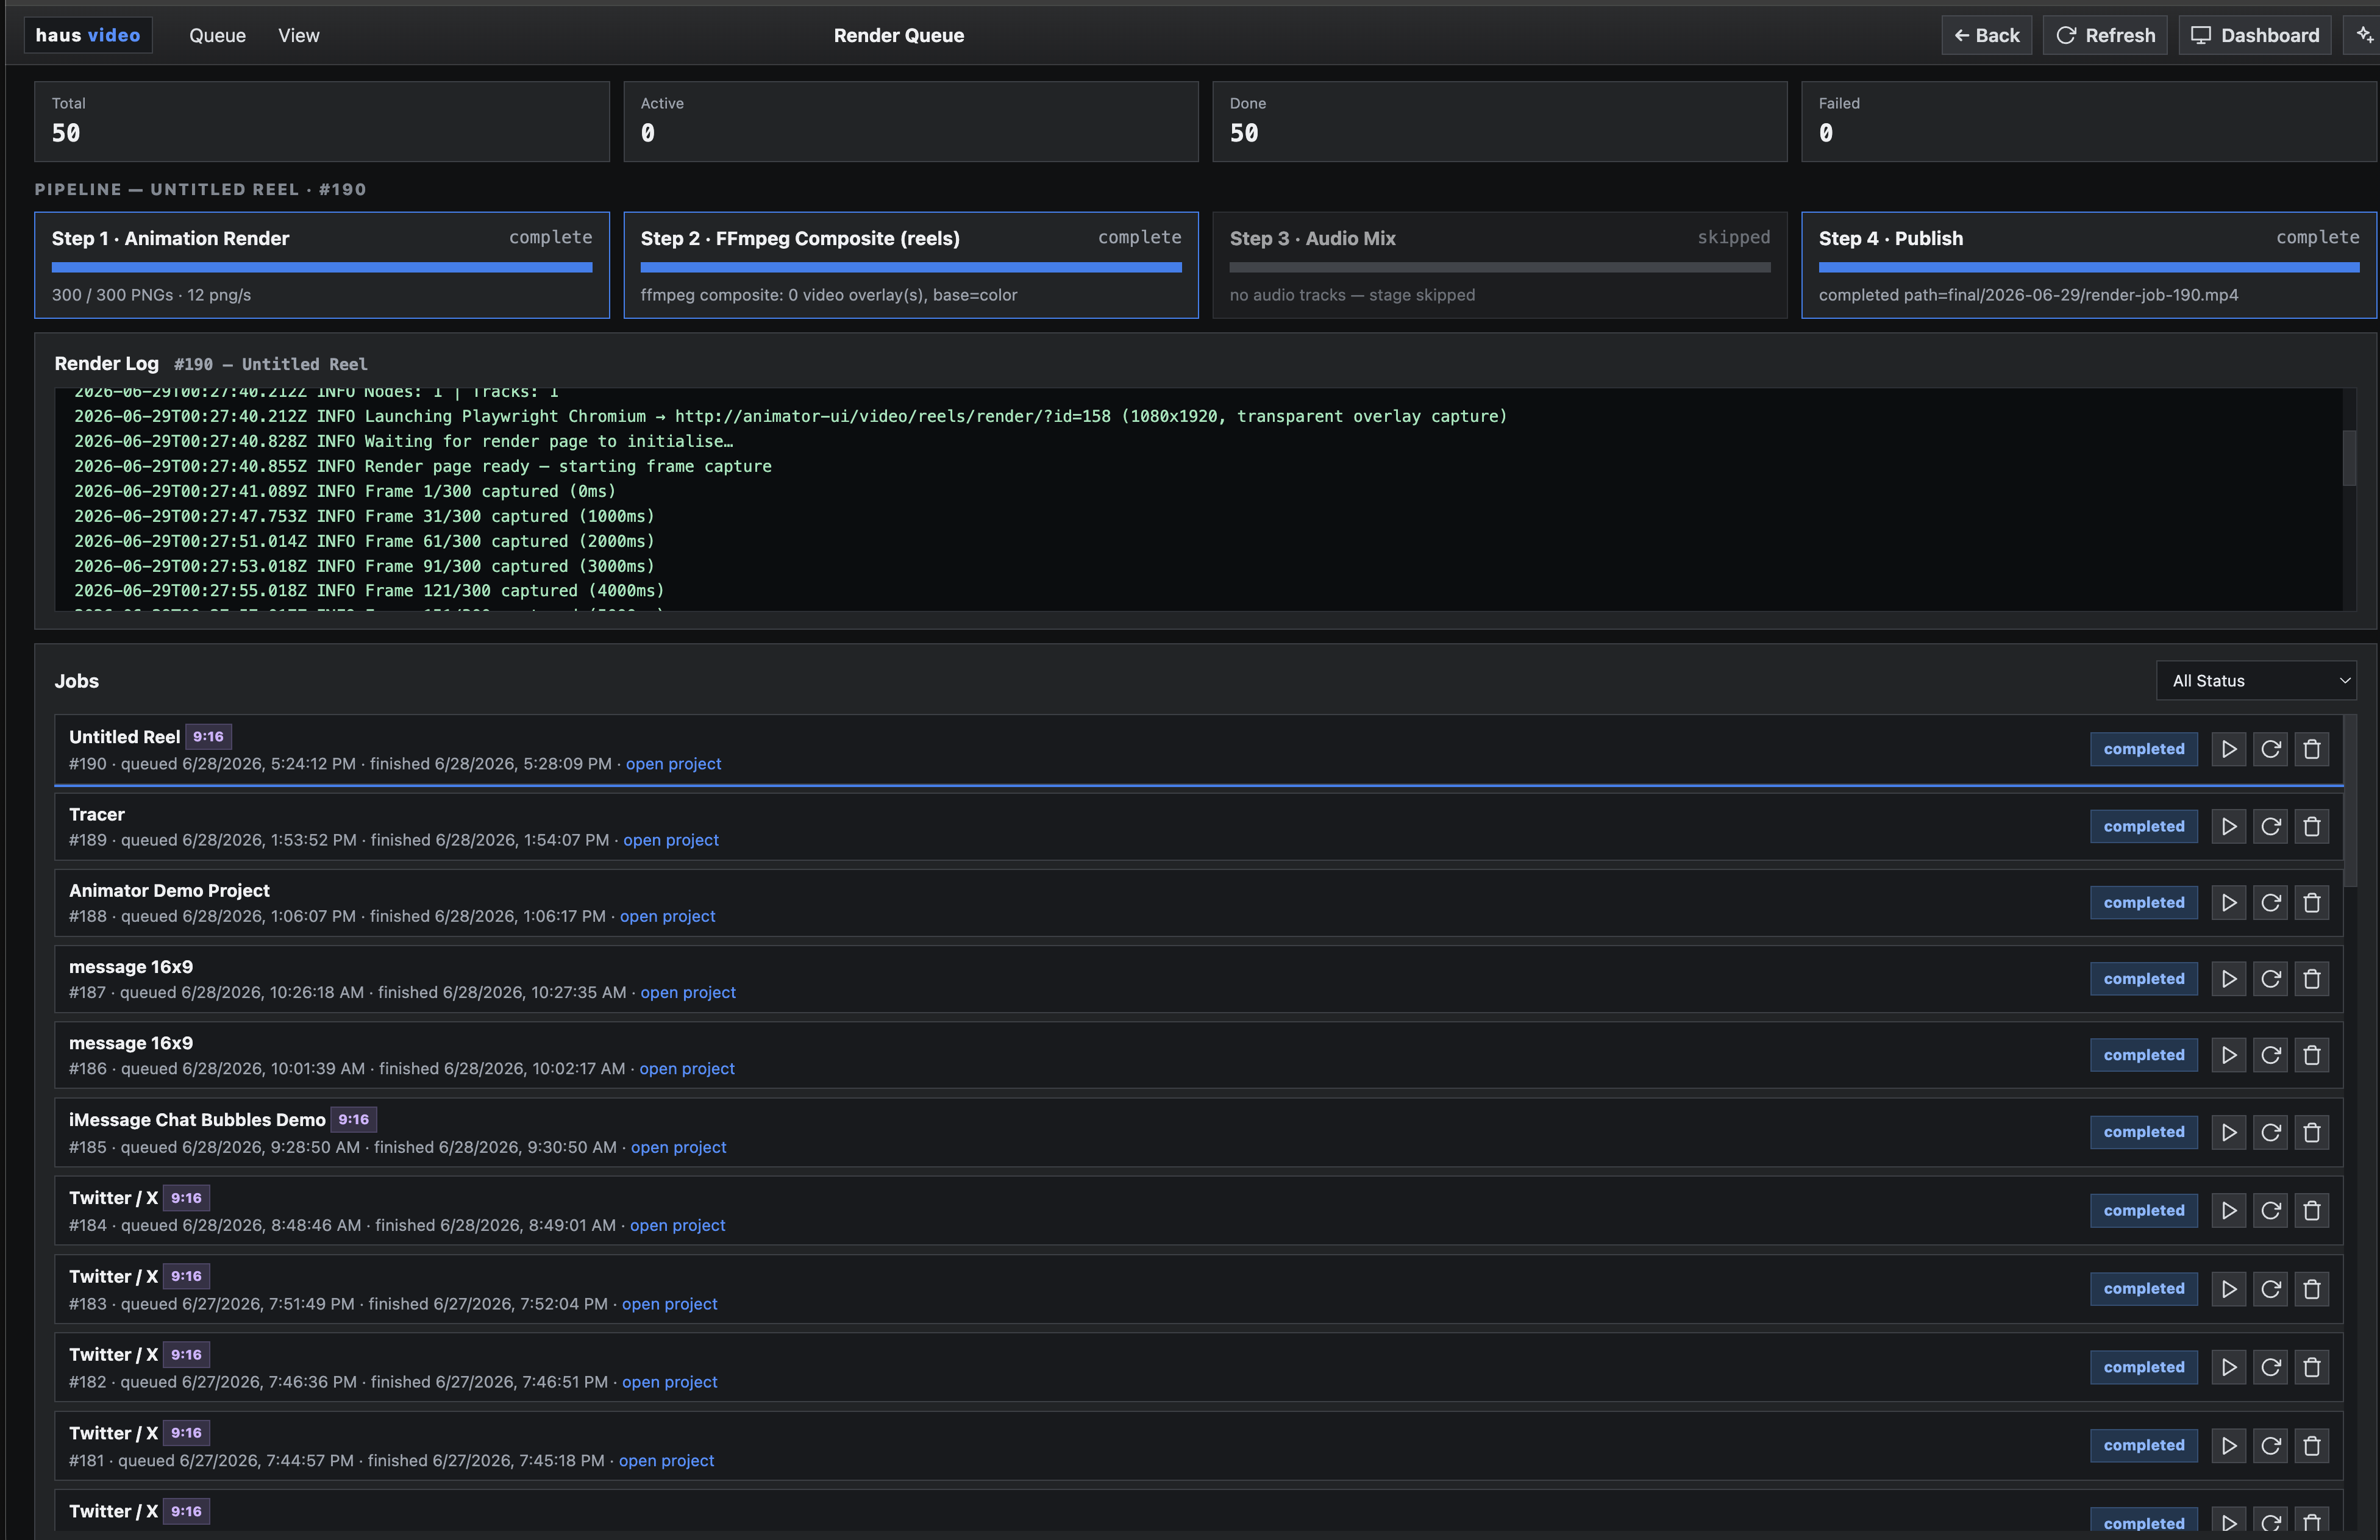
Task: Delete Twitter / X job #183
Action: click(x=2312, y=1289)
